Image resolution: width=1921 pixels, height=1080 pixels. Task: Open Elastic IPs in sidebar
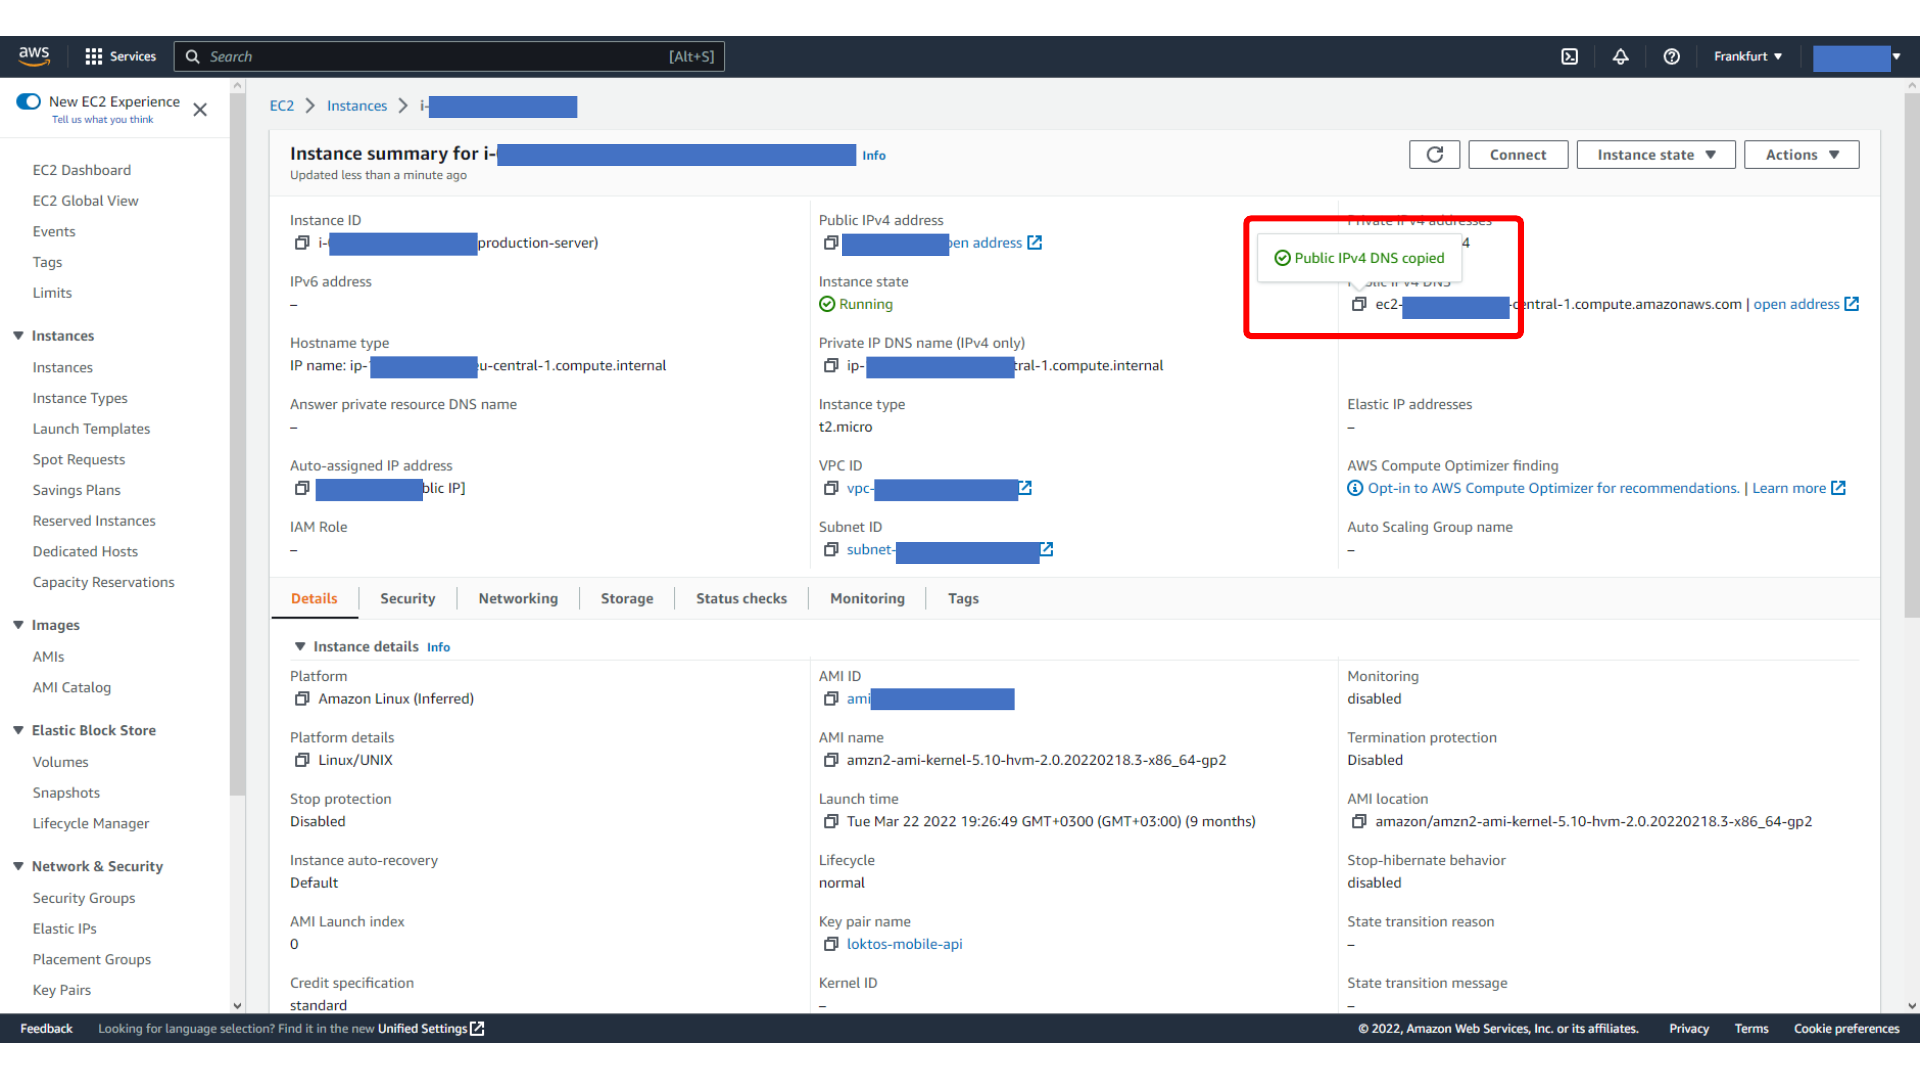[65, 928]
